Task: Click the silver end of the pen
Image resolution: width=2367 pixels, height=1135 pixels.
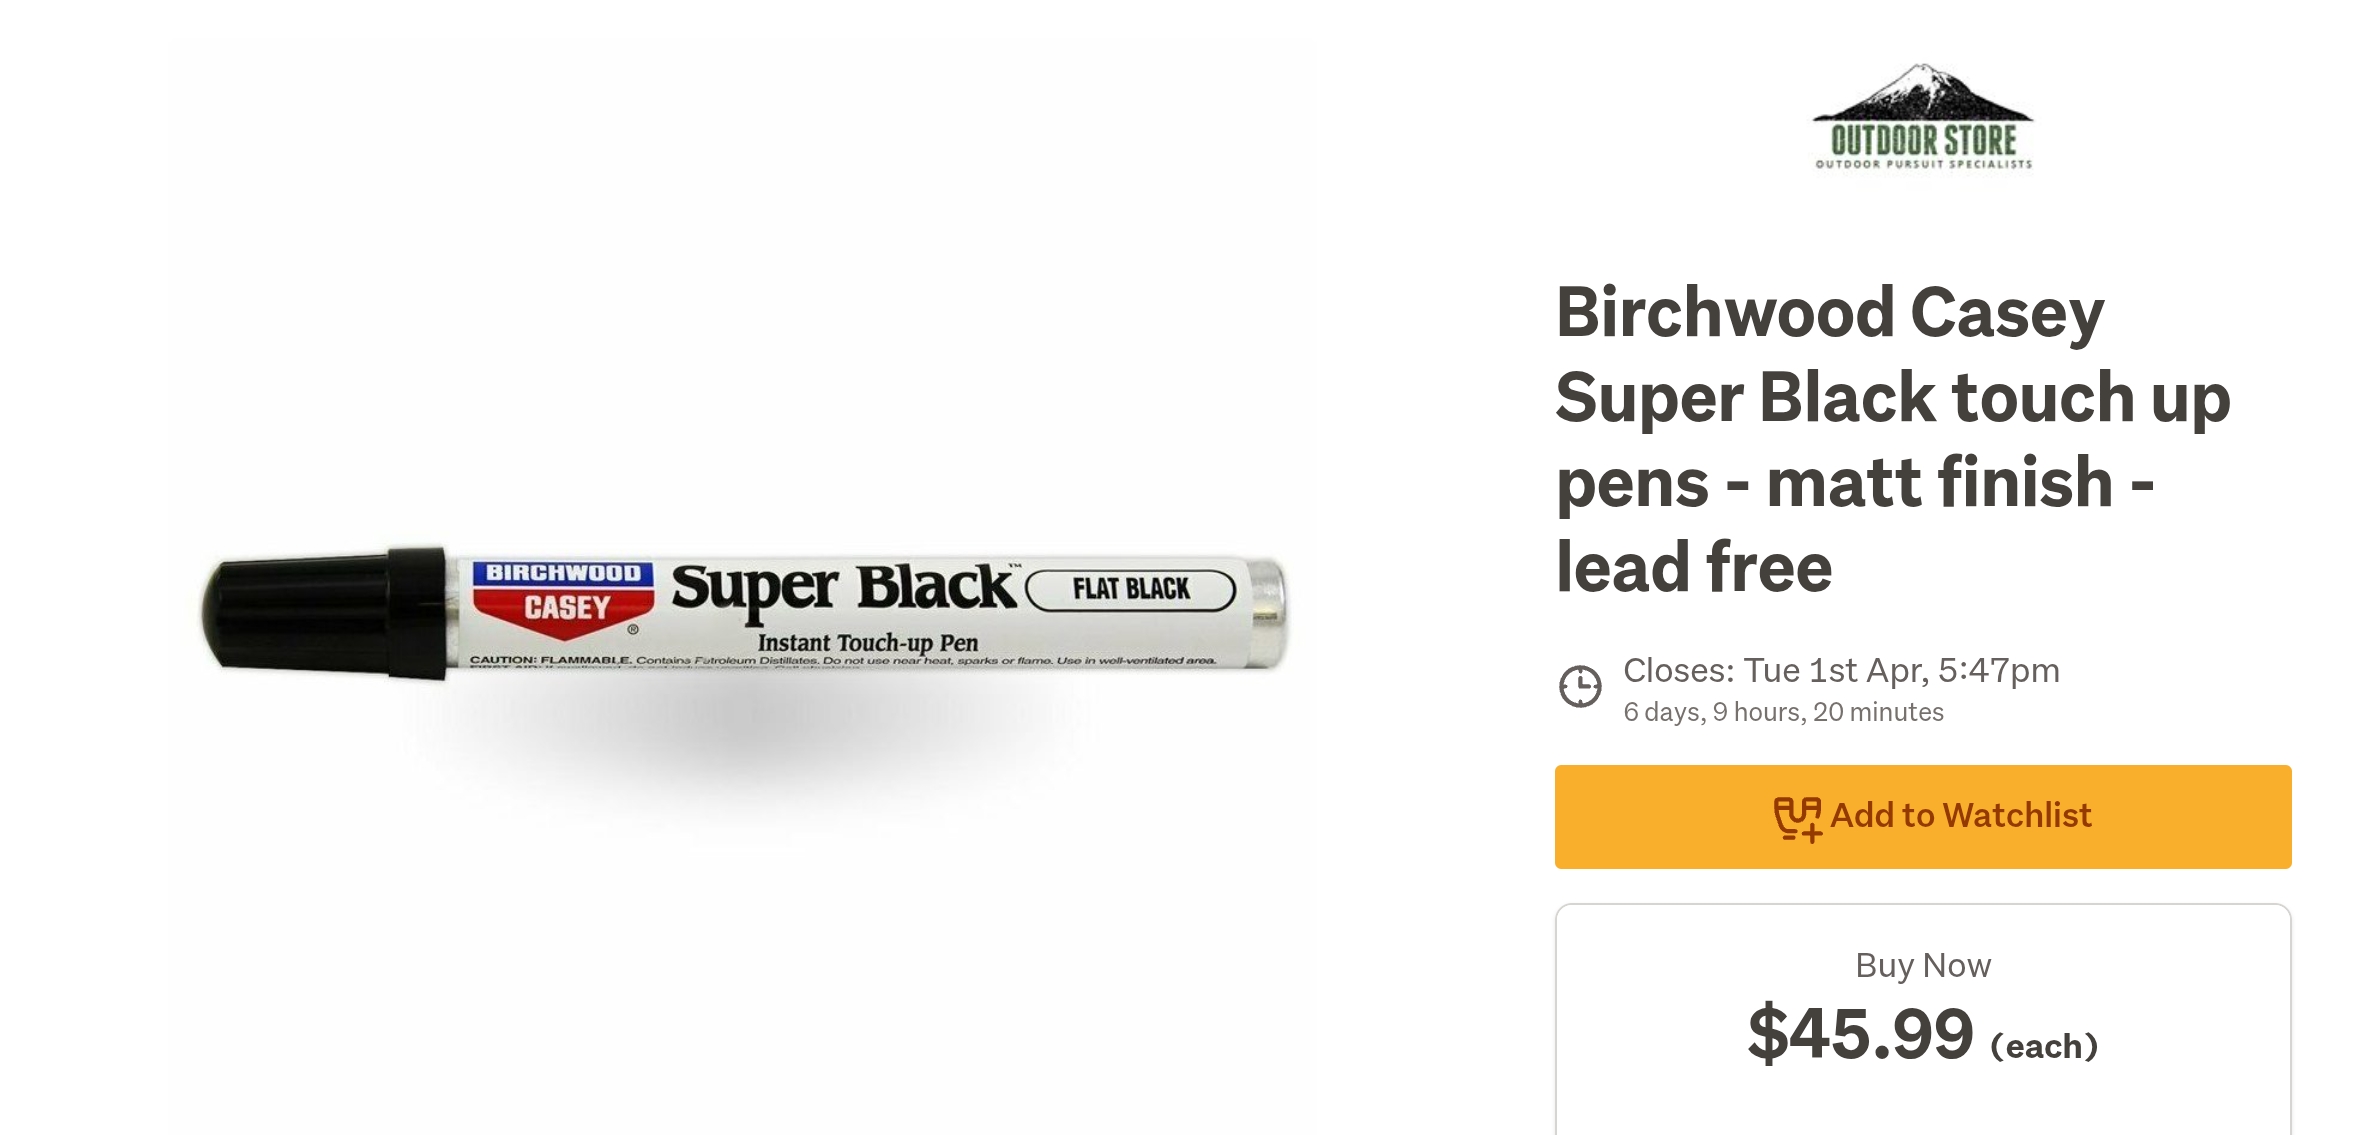Action: [x=1267, y=613]
